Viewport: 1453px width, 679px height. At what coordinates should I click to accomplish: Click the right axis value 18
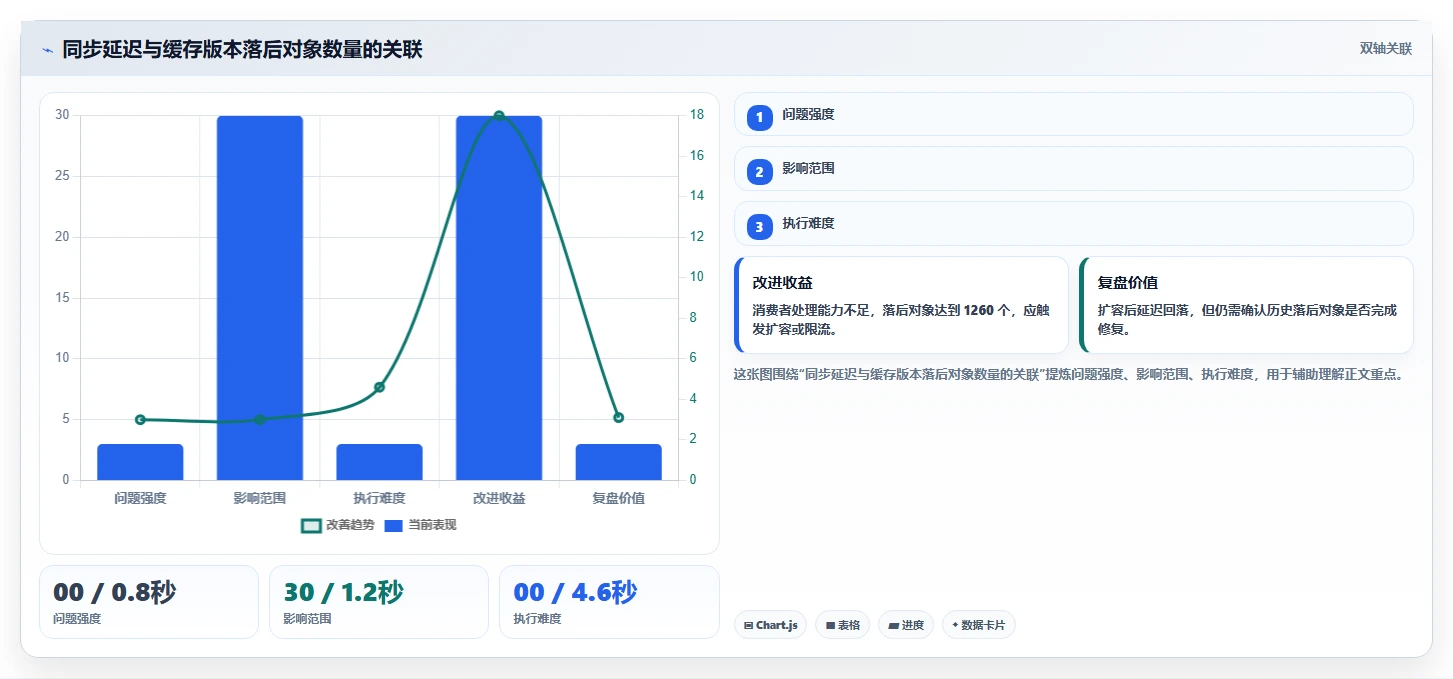coord(696,115)
